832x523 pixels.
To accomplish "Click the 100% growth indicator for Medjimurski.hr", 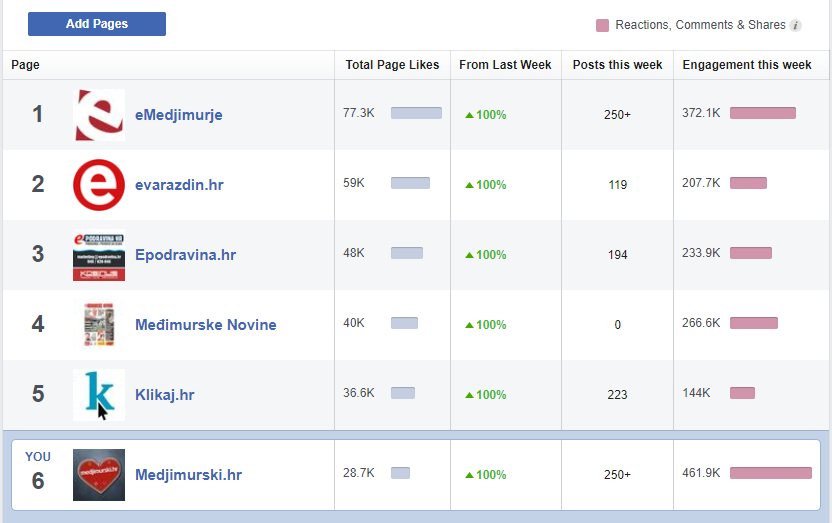I will (486, 475).
